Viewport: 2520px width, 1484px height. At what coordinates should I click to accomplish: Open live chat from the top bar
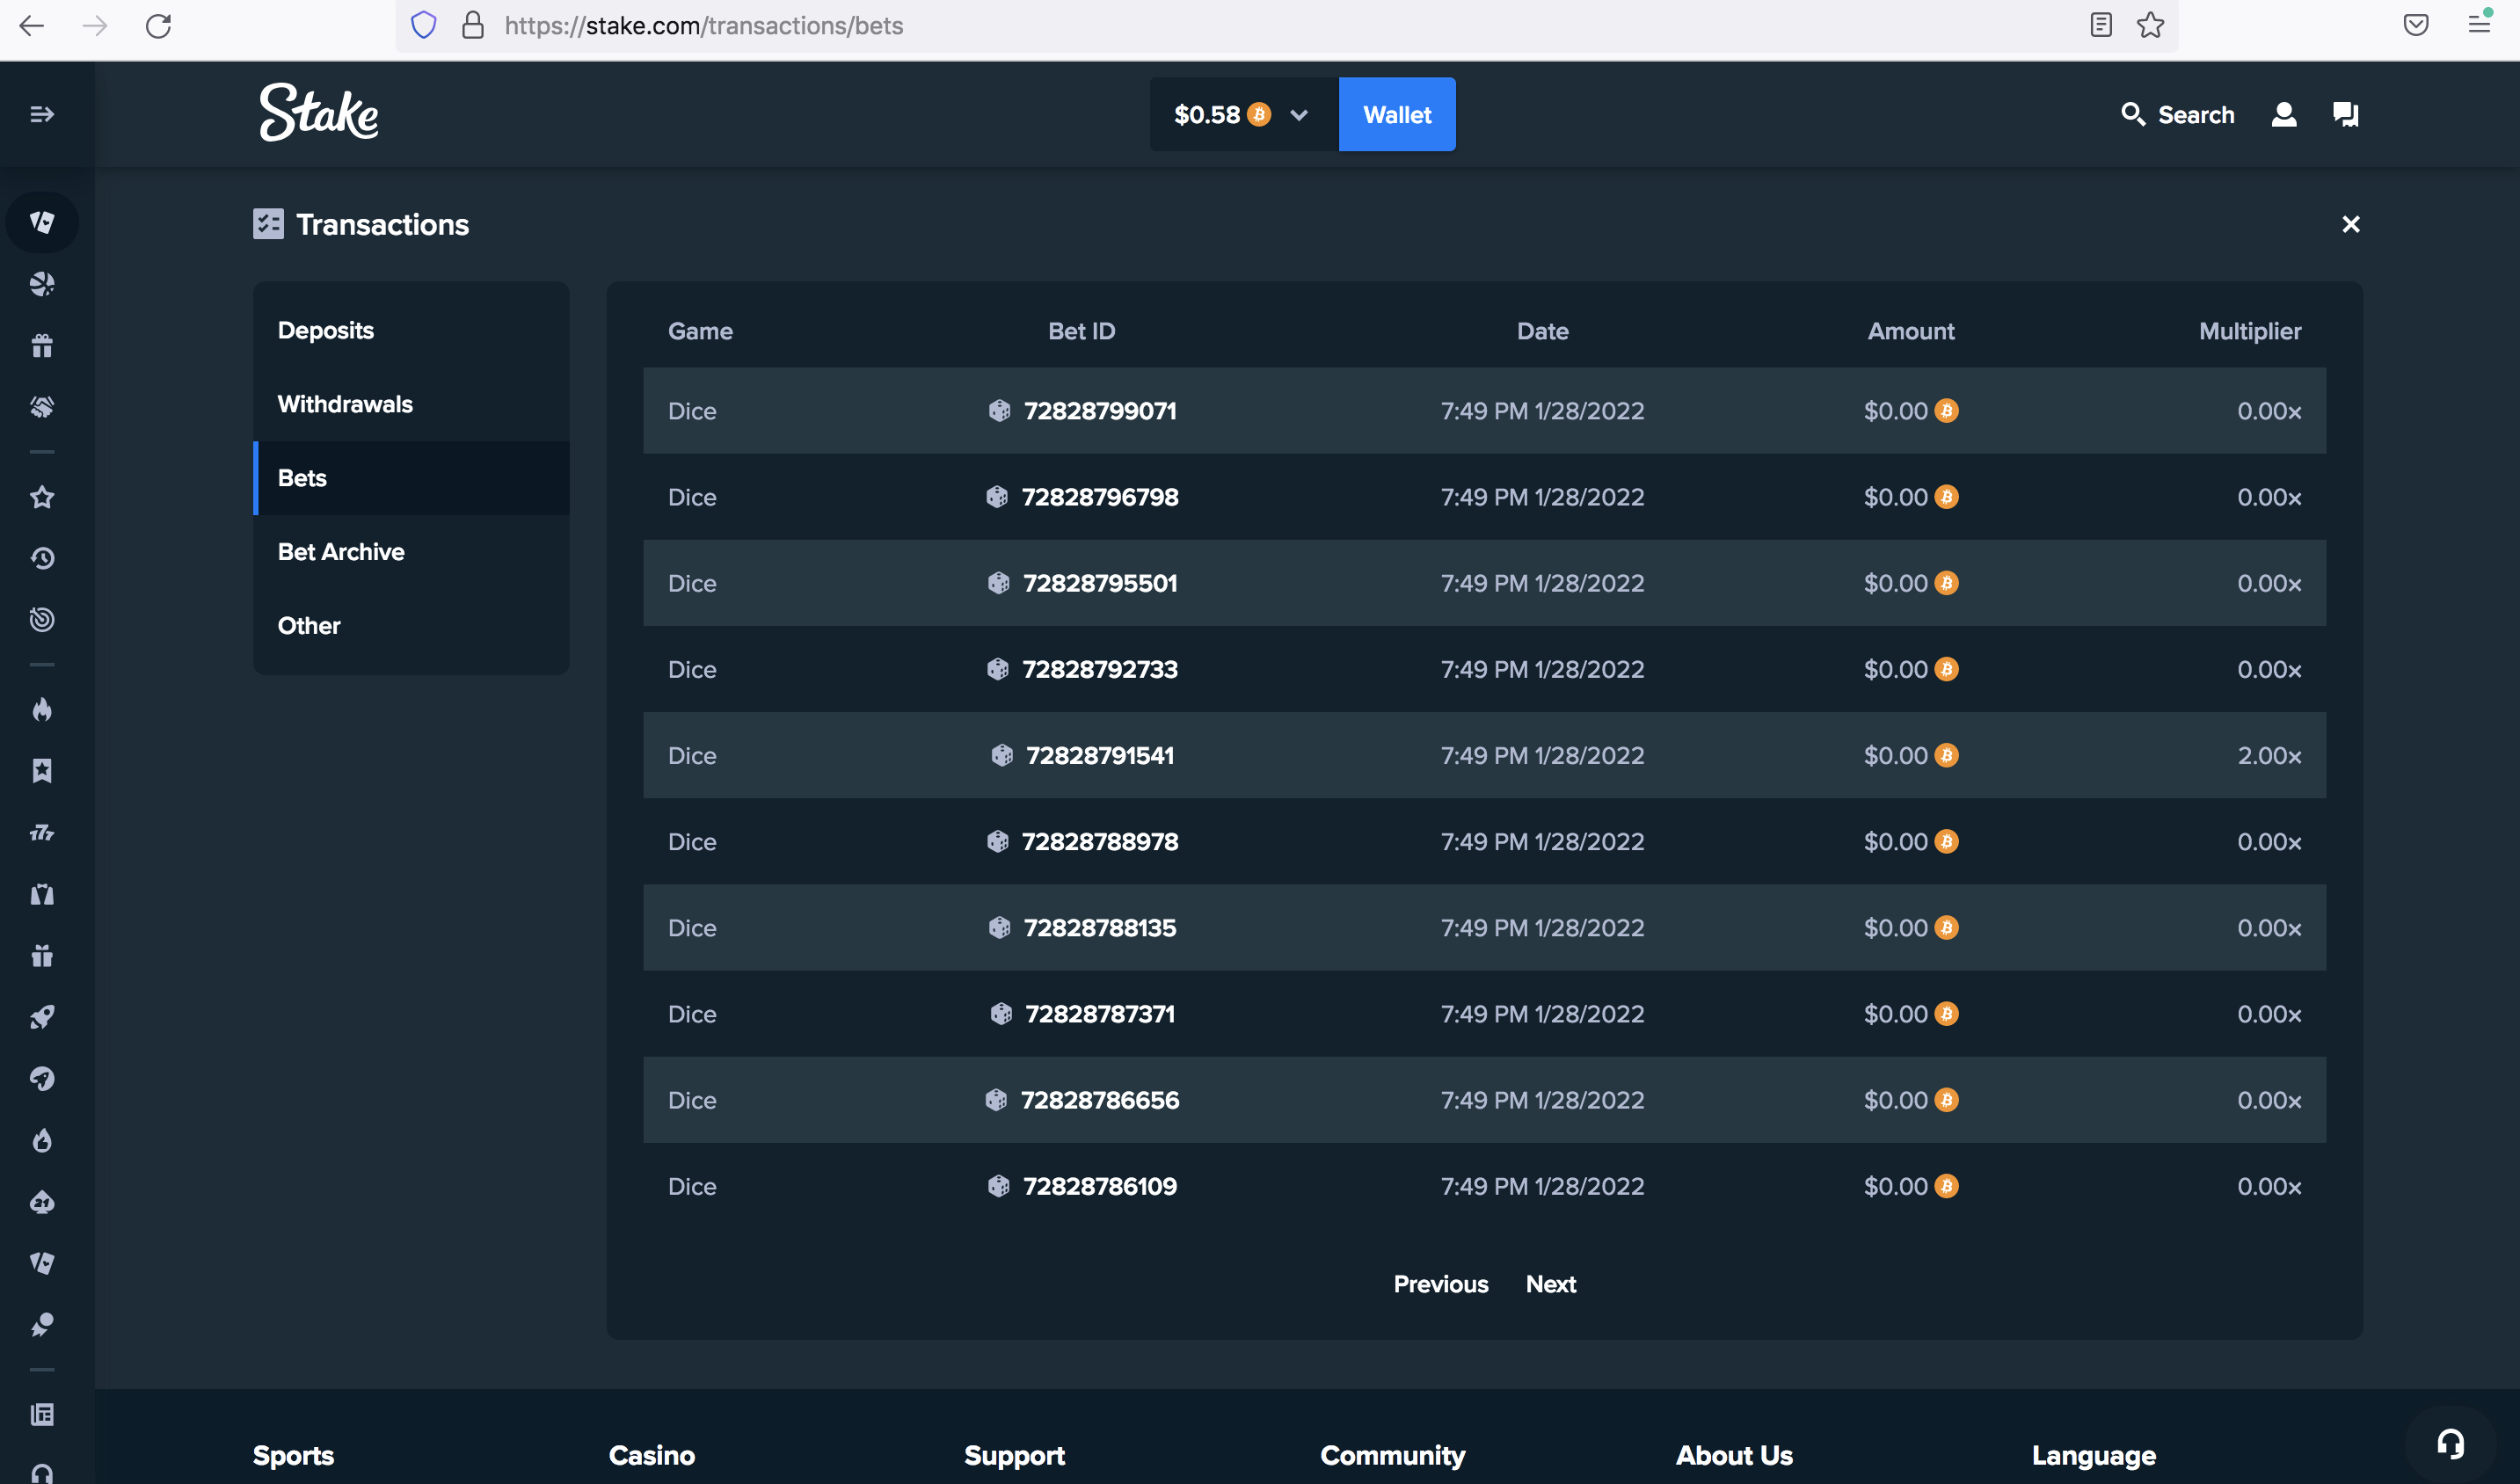point(2345,114)
